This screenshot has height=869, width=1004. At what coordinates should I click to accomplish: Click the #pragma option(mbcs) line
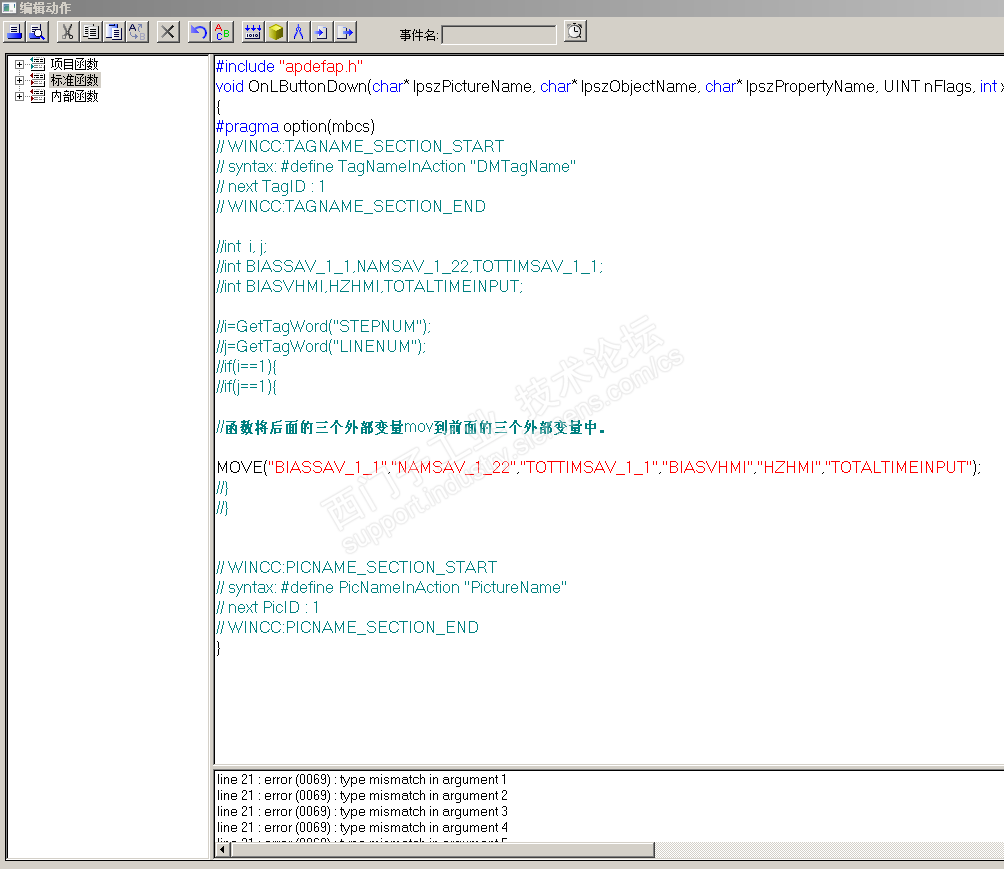(295, 126)
